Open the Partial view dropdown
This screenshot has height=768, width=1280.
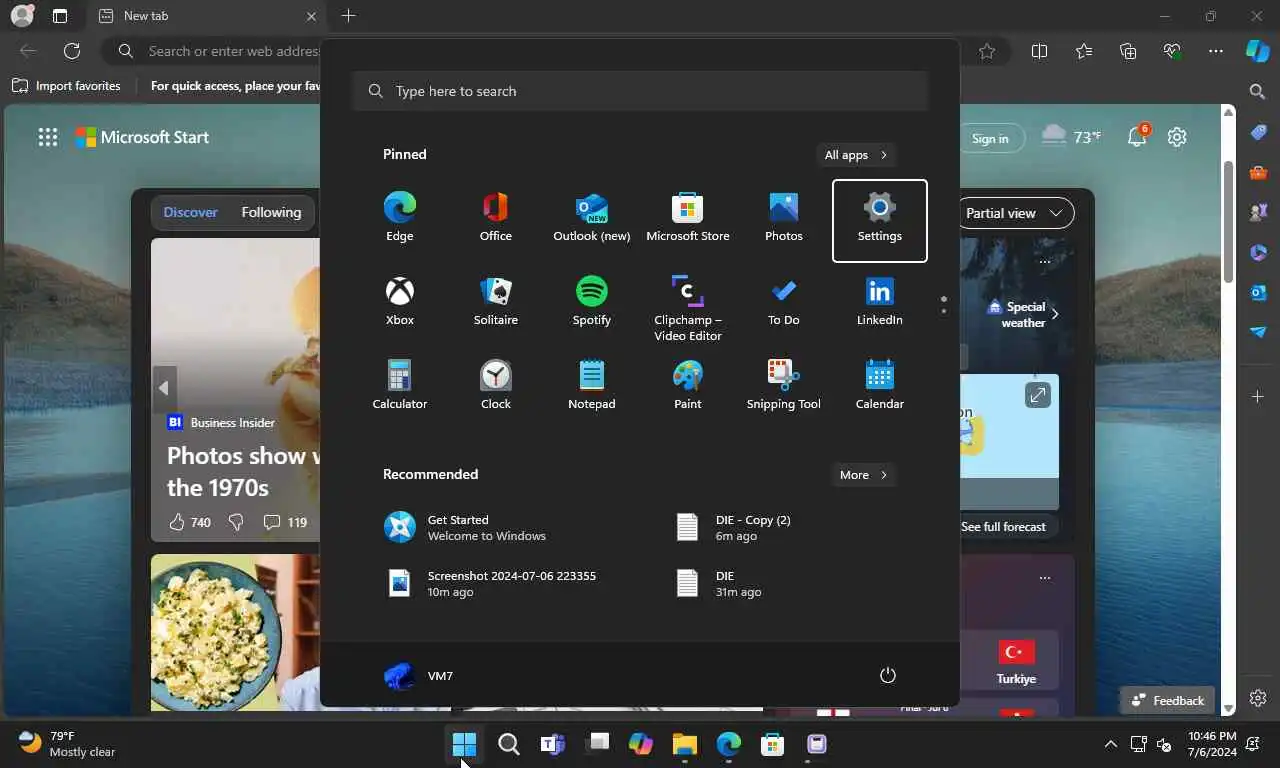point(1014,213)
